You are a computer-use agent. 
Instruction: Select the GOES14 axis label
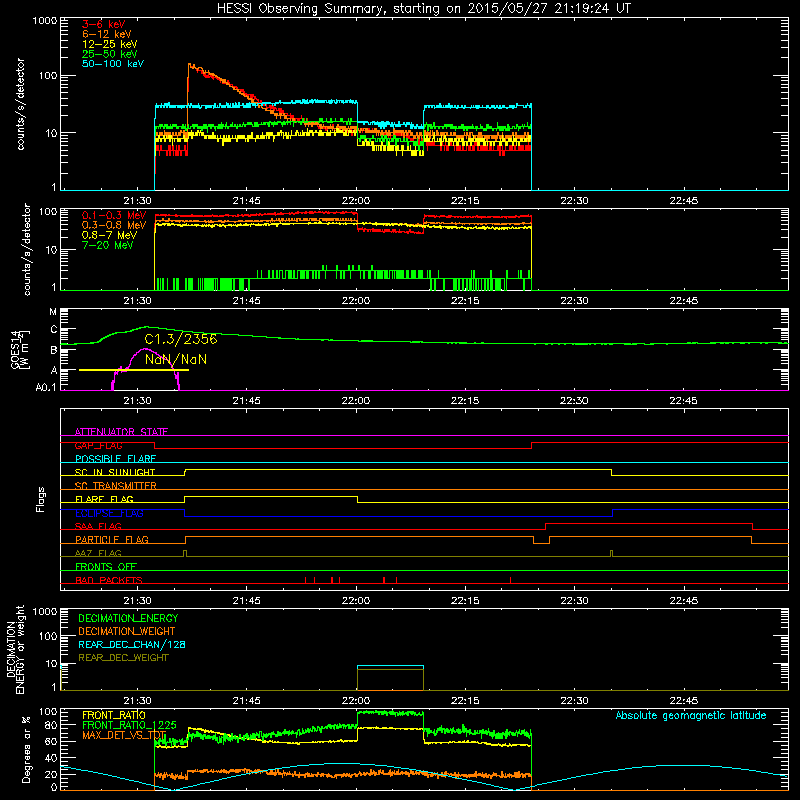point(15,349)
